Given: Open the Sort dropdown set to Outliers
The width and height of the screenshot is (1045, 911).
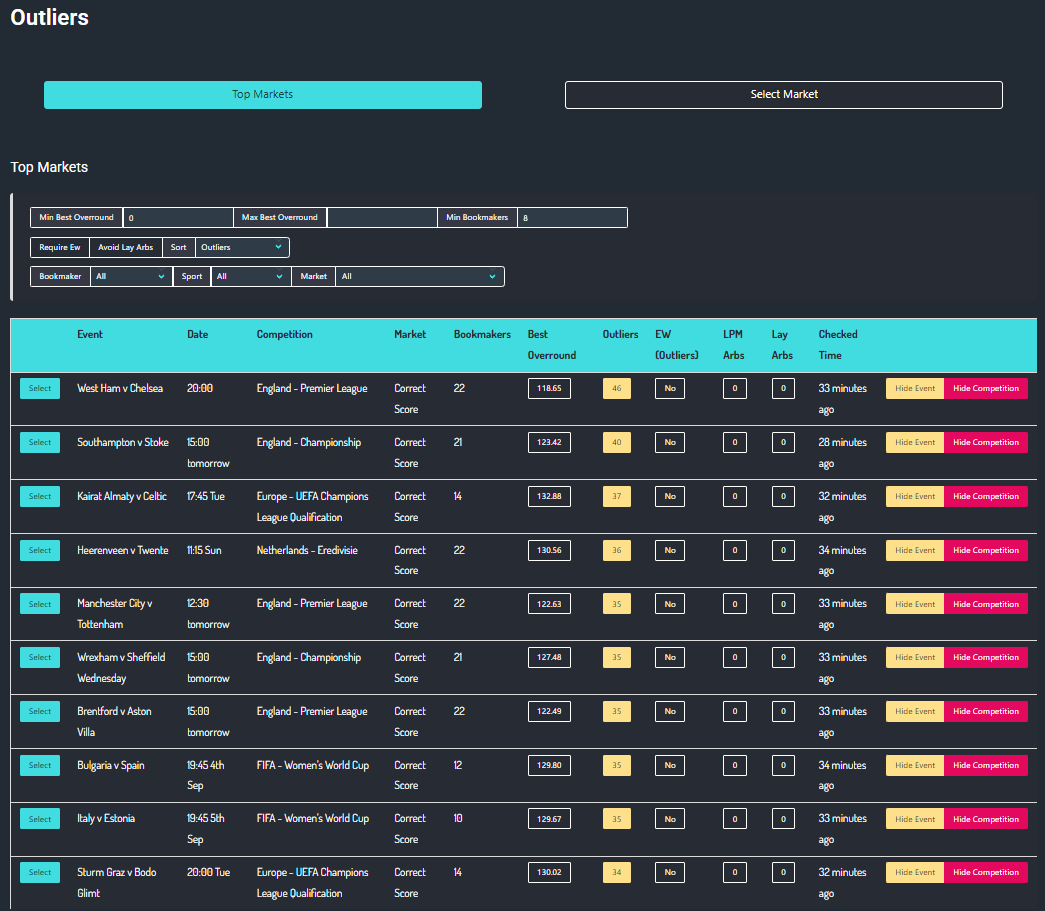Looking at the screenshot, I should 242,247.
